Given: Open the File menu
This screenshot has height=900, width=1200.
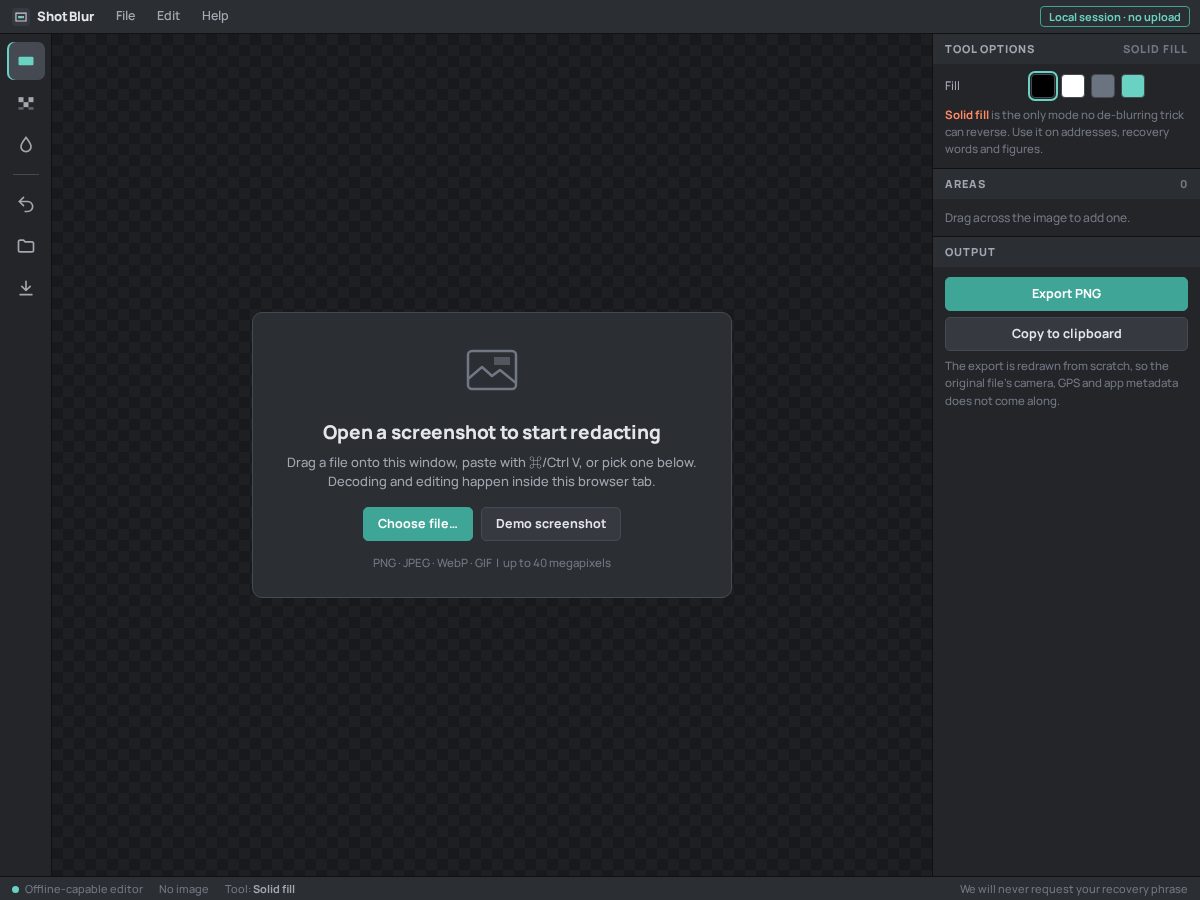Looking at the screenshot, I should click(125, 16).
